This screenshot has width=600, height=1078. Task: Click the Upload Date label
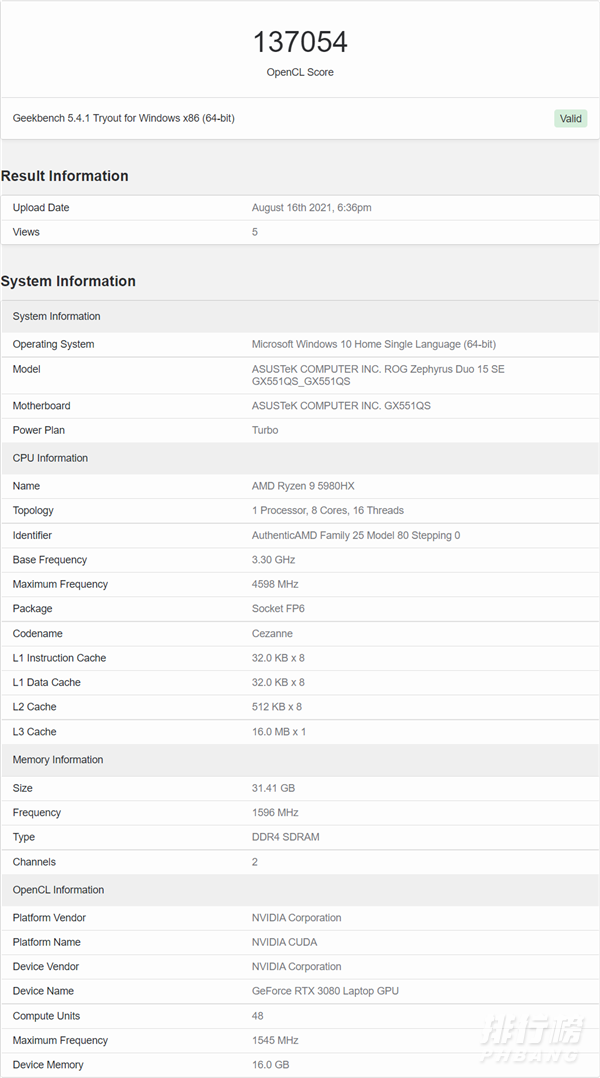(41, 208)
